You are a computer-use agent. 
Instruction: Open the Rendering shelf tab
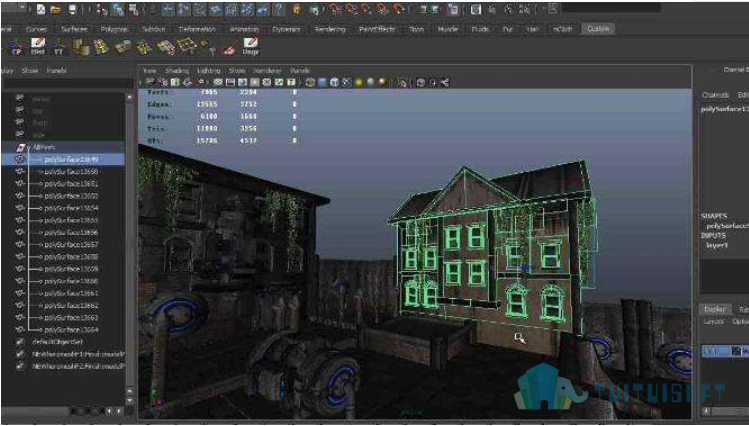pos(330,29)
